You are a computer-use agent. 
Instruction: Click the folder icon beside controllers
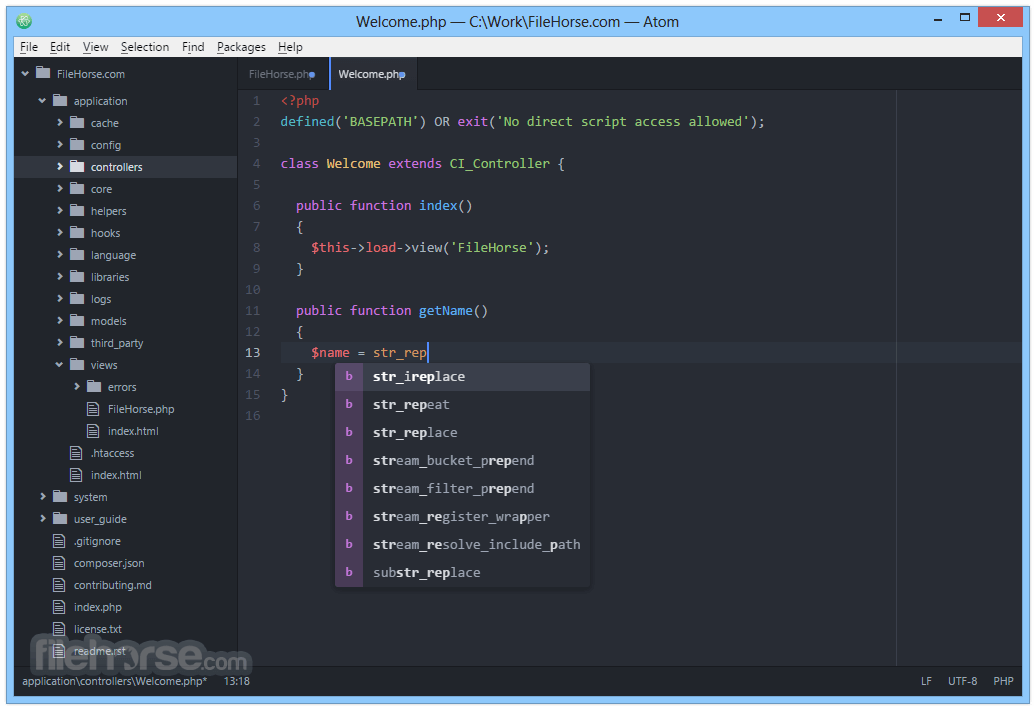77,167
